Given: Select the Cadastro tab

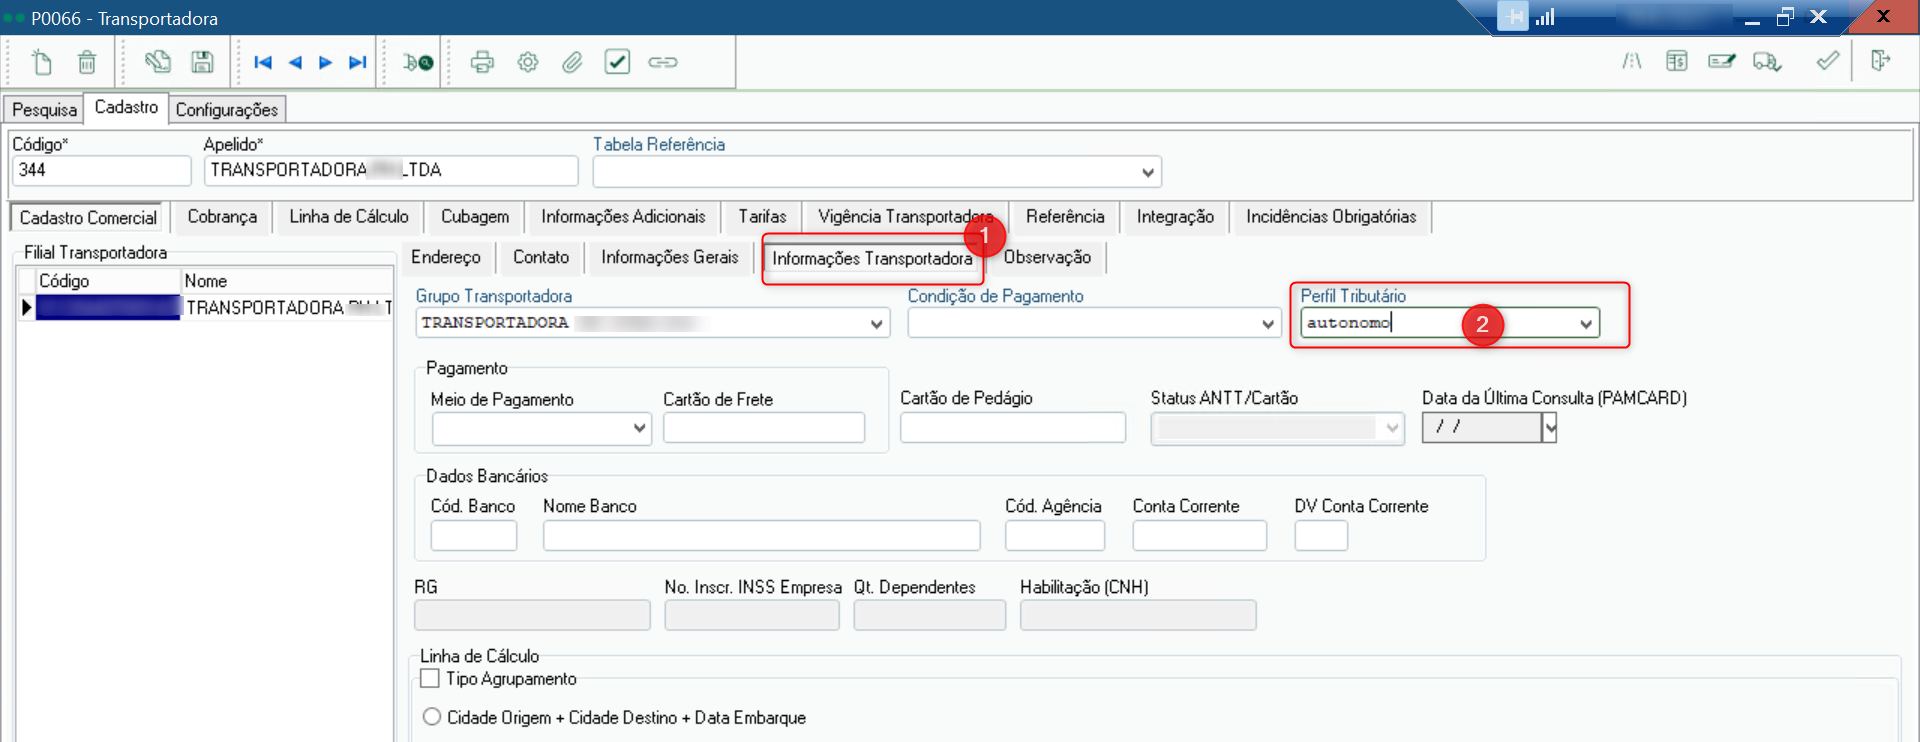Looking at the screenshot, I should click(126, 107).
